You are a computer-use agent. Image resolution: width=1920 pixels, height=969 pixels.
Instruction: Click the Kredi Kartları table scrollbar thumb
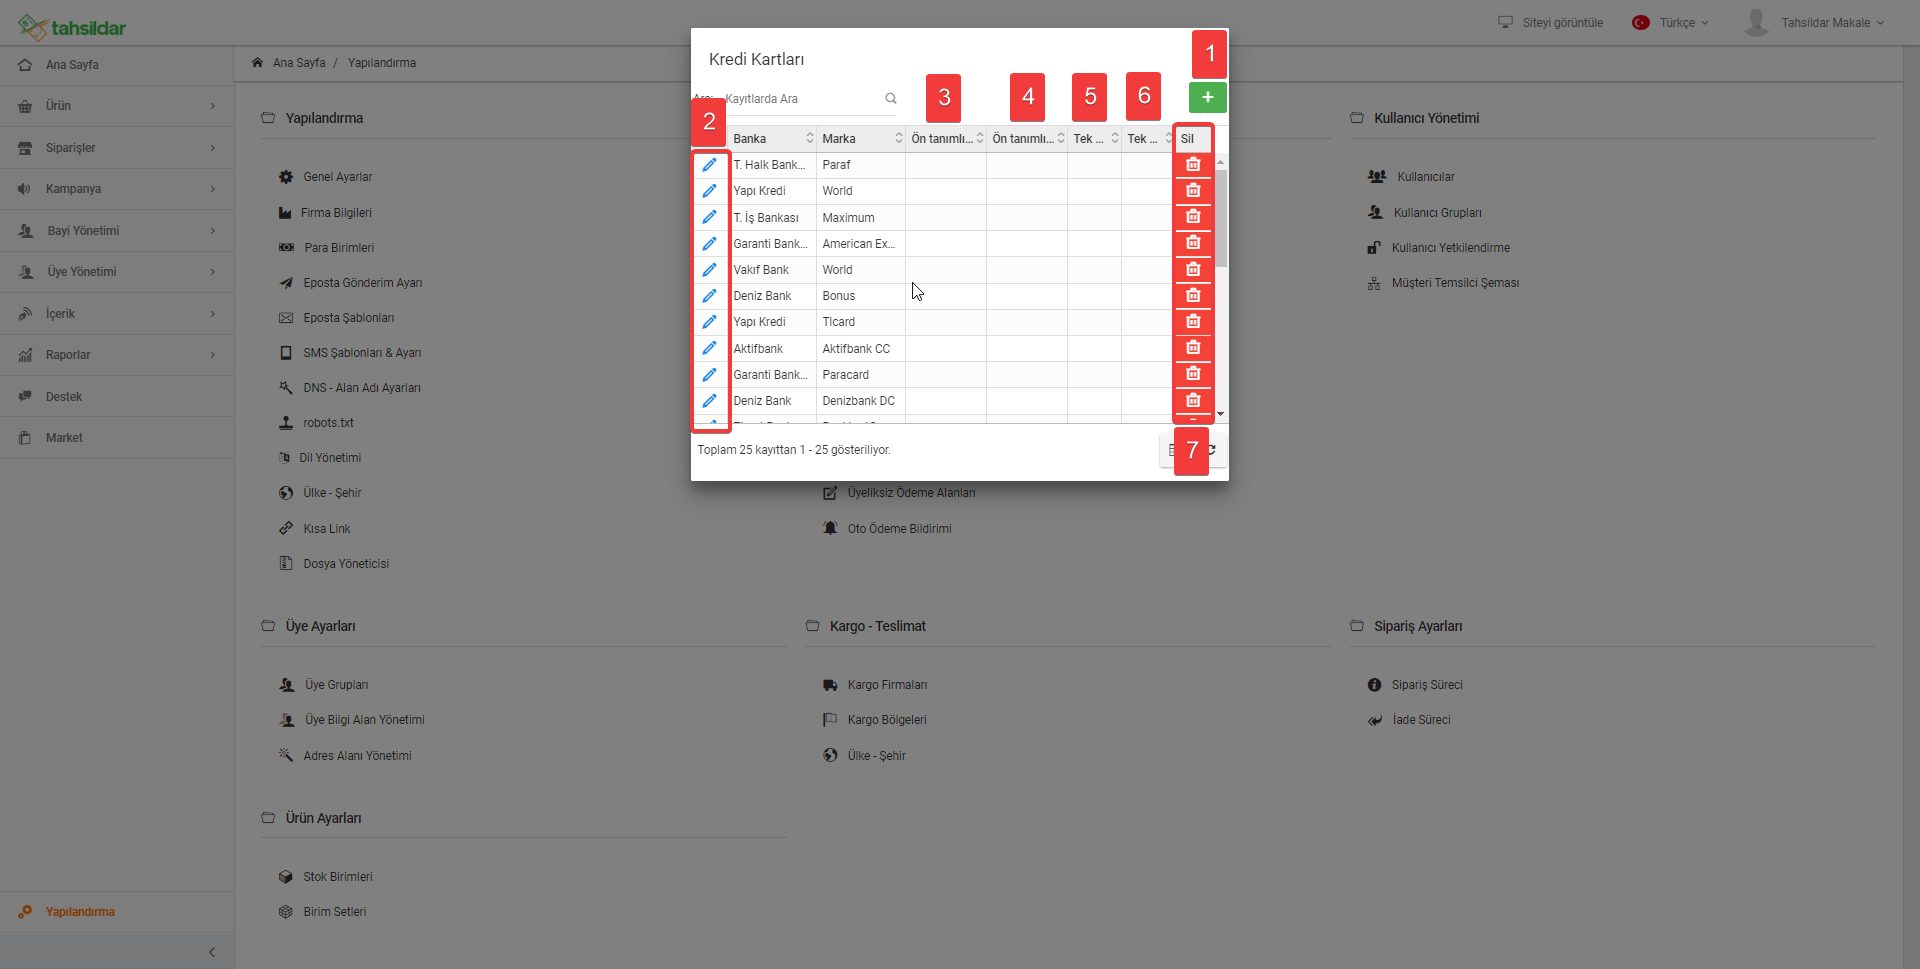pos(1221,216)
